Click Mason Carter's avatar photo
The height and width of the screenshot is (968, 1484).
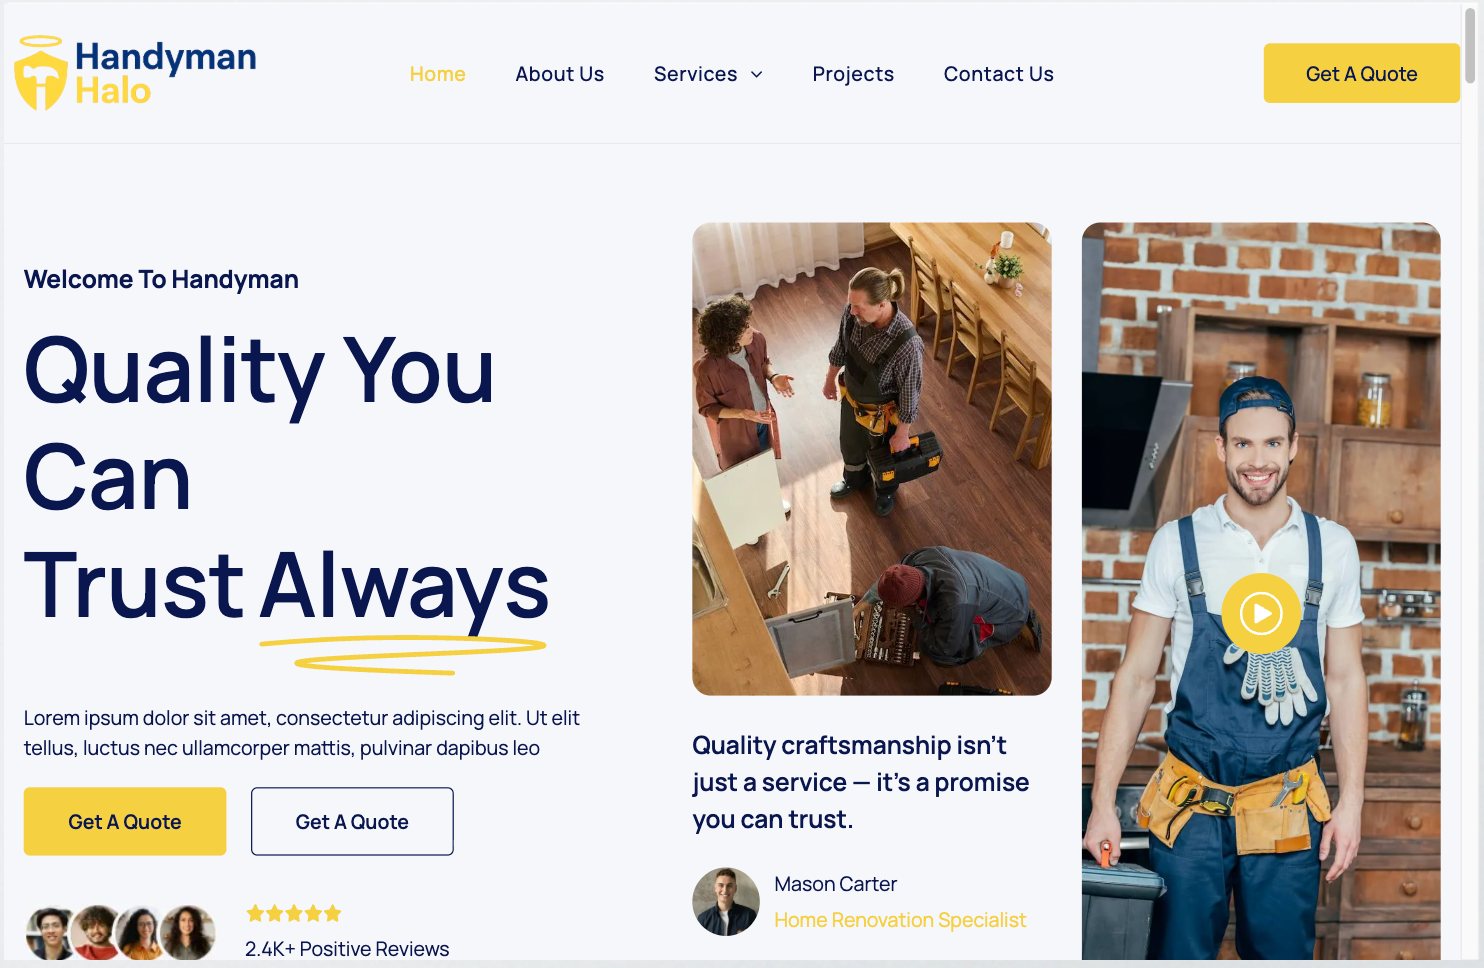[x=726, y=901]
